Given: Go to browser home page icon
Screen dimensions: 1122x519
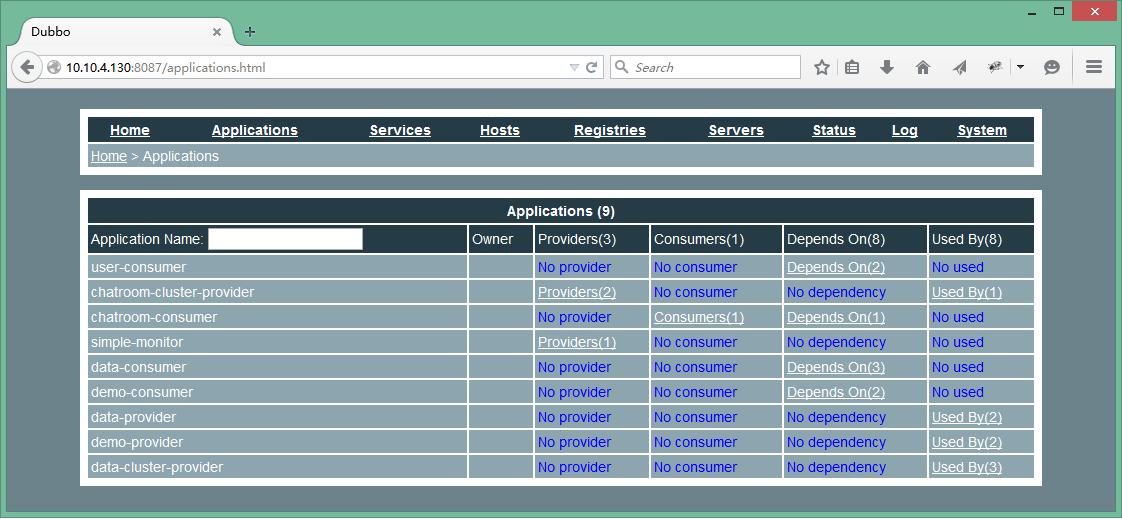Looking at the screenshot, I should tap(922, 68).
